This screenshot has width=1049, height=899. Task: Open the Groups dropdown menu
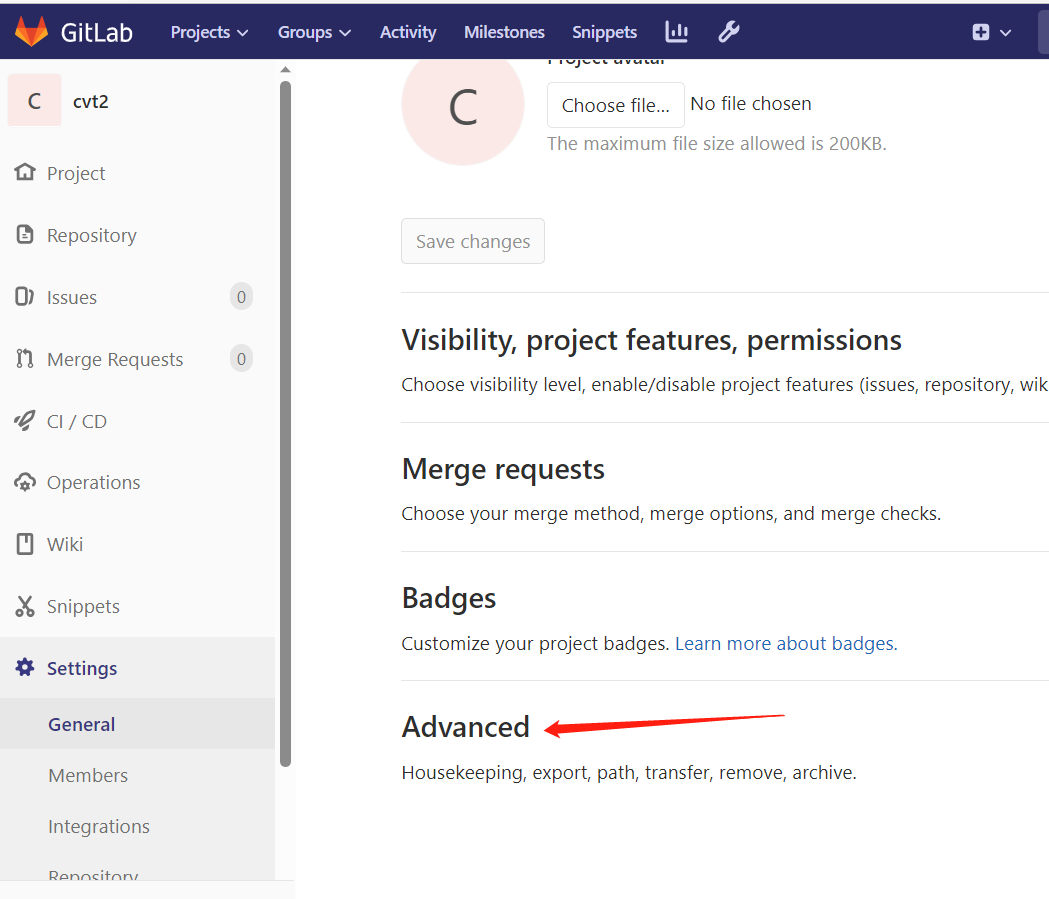point(314,32)
